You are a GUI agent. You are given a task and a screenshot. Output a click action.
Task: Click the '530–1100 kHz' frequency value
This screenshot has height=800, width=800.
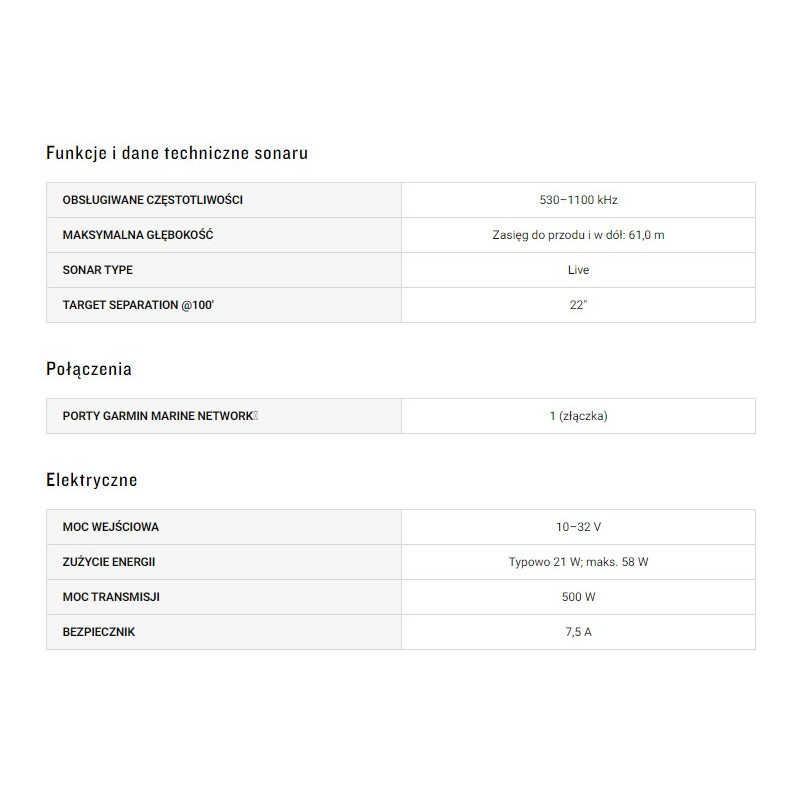[x=578, y=200]
